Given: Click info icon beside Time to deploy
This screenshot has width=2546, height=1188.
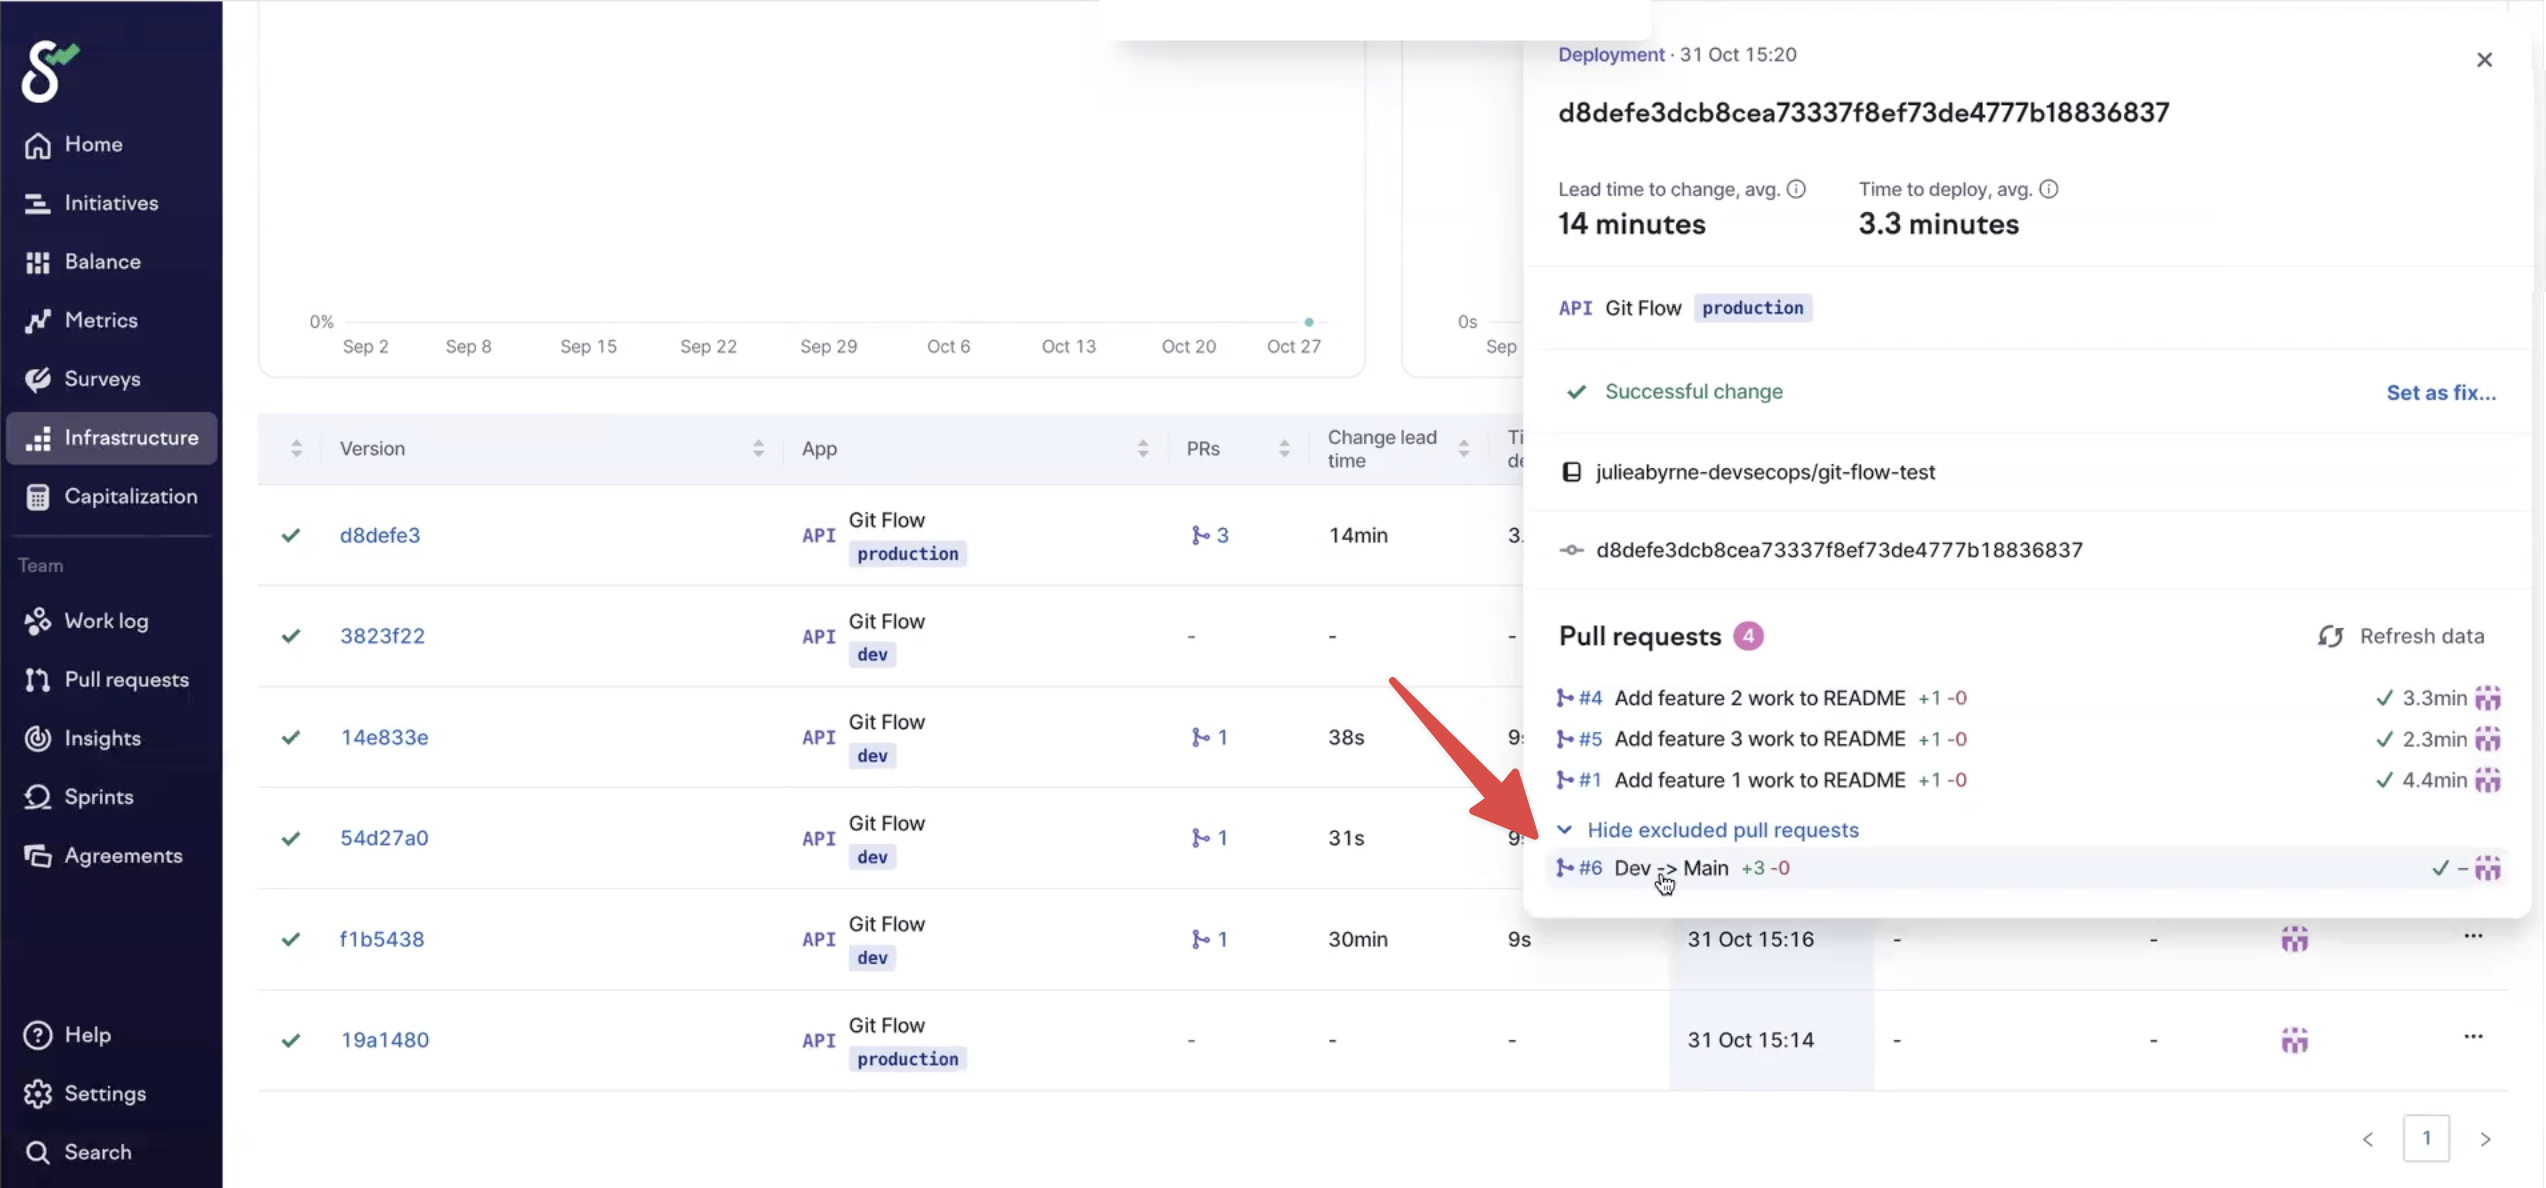Looking at the screenshot, I should [x=2048, y=189].
